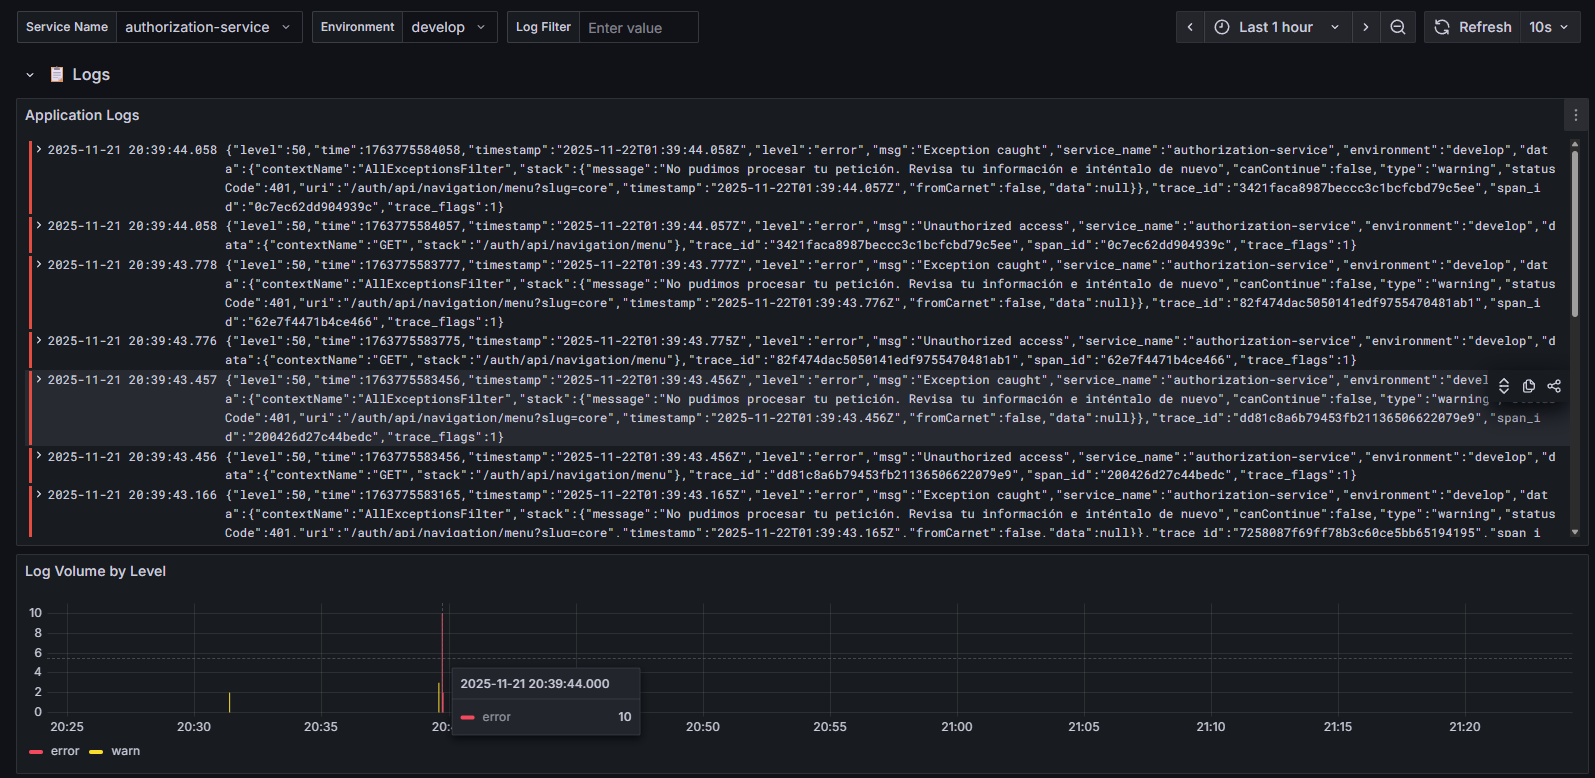The width and height of the screenshot is (1595, 778).
Task: Focus the Log Filter input field
Action: (x=639, y=27)
